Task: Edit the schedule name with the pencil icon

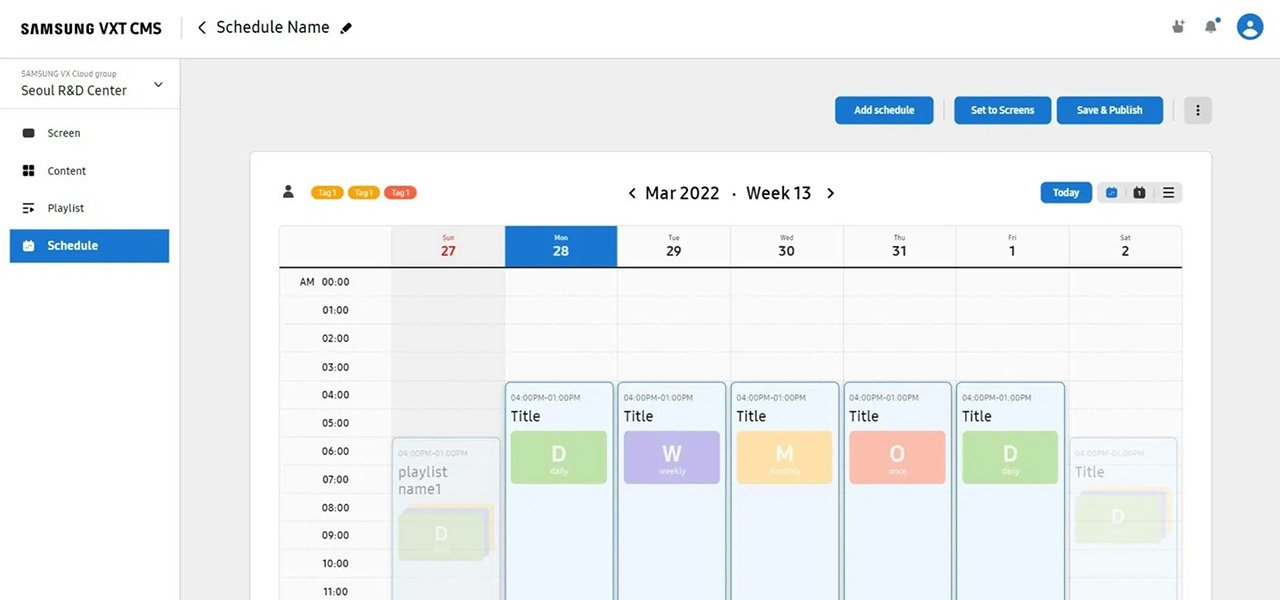Action: point(346,28)
